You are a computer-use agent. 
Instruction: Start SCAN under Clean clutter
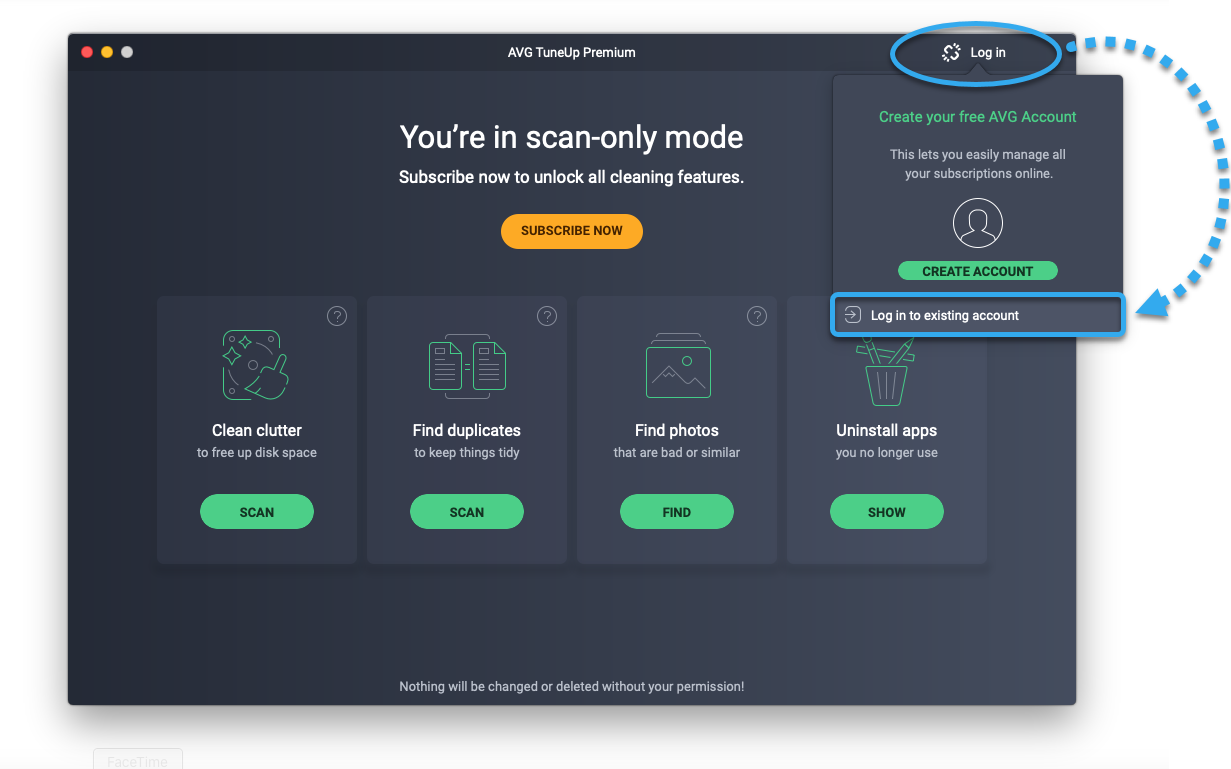[x=257, y=512]
